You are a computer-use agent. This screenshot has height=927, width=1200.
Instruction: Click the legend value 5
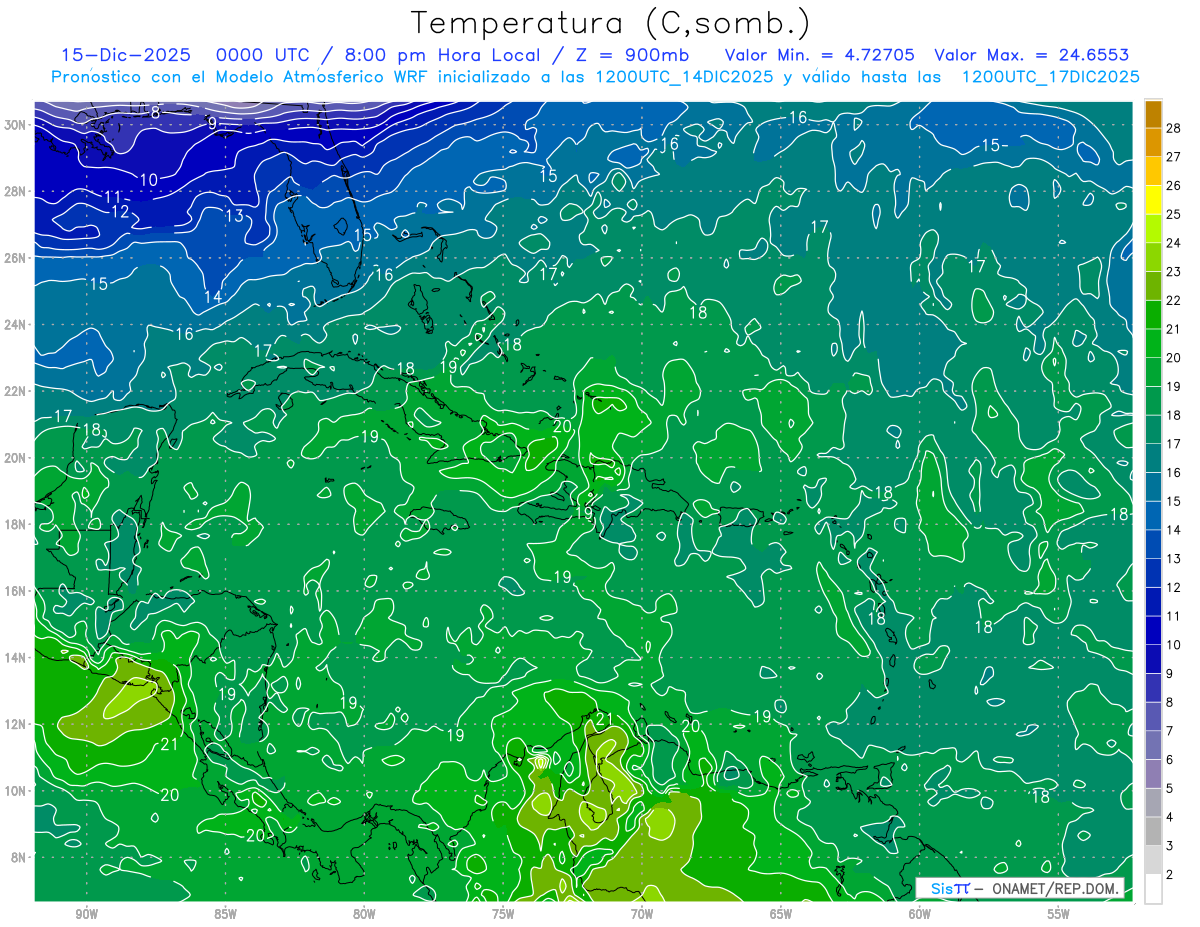tap(1170, 789)
